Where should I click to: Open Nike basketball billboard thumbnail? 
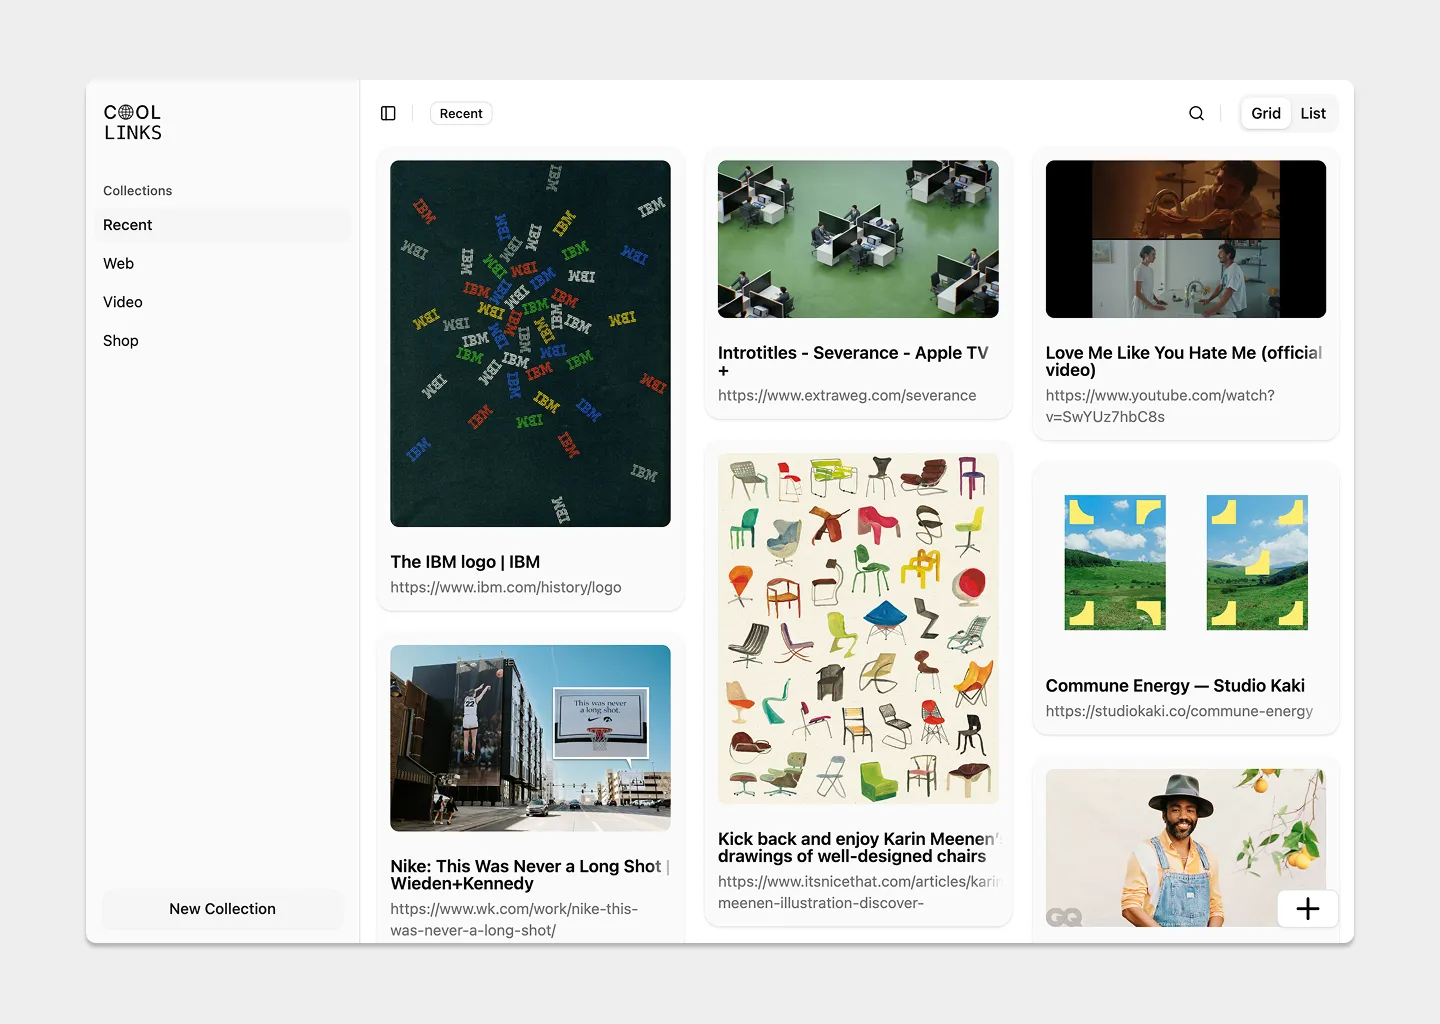[530, 738]
